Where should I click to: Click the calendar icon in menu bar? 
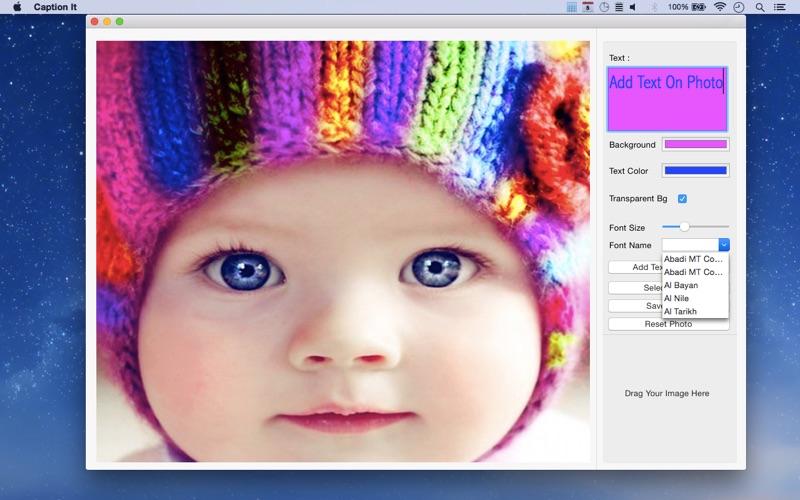coord(588,7)
